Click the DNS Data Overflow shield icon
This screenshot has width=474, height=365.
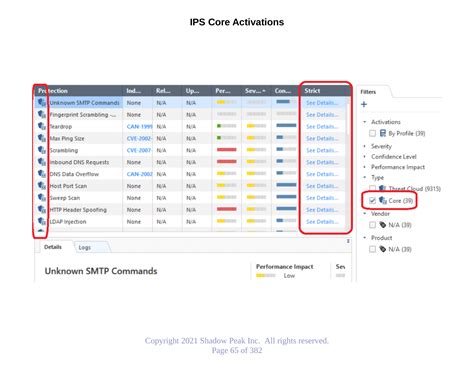pos(42,174)
